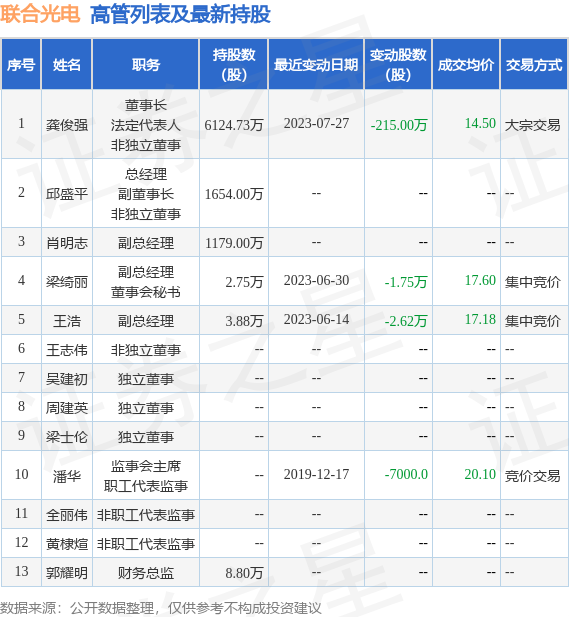The height and width of the screenshot is (617, 569).
Task: Click the 董事会秘书 position text
Action: click(146, 292)
